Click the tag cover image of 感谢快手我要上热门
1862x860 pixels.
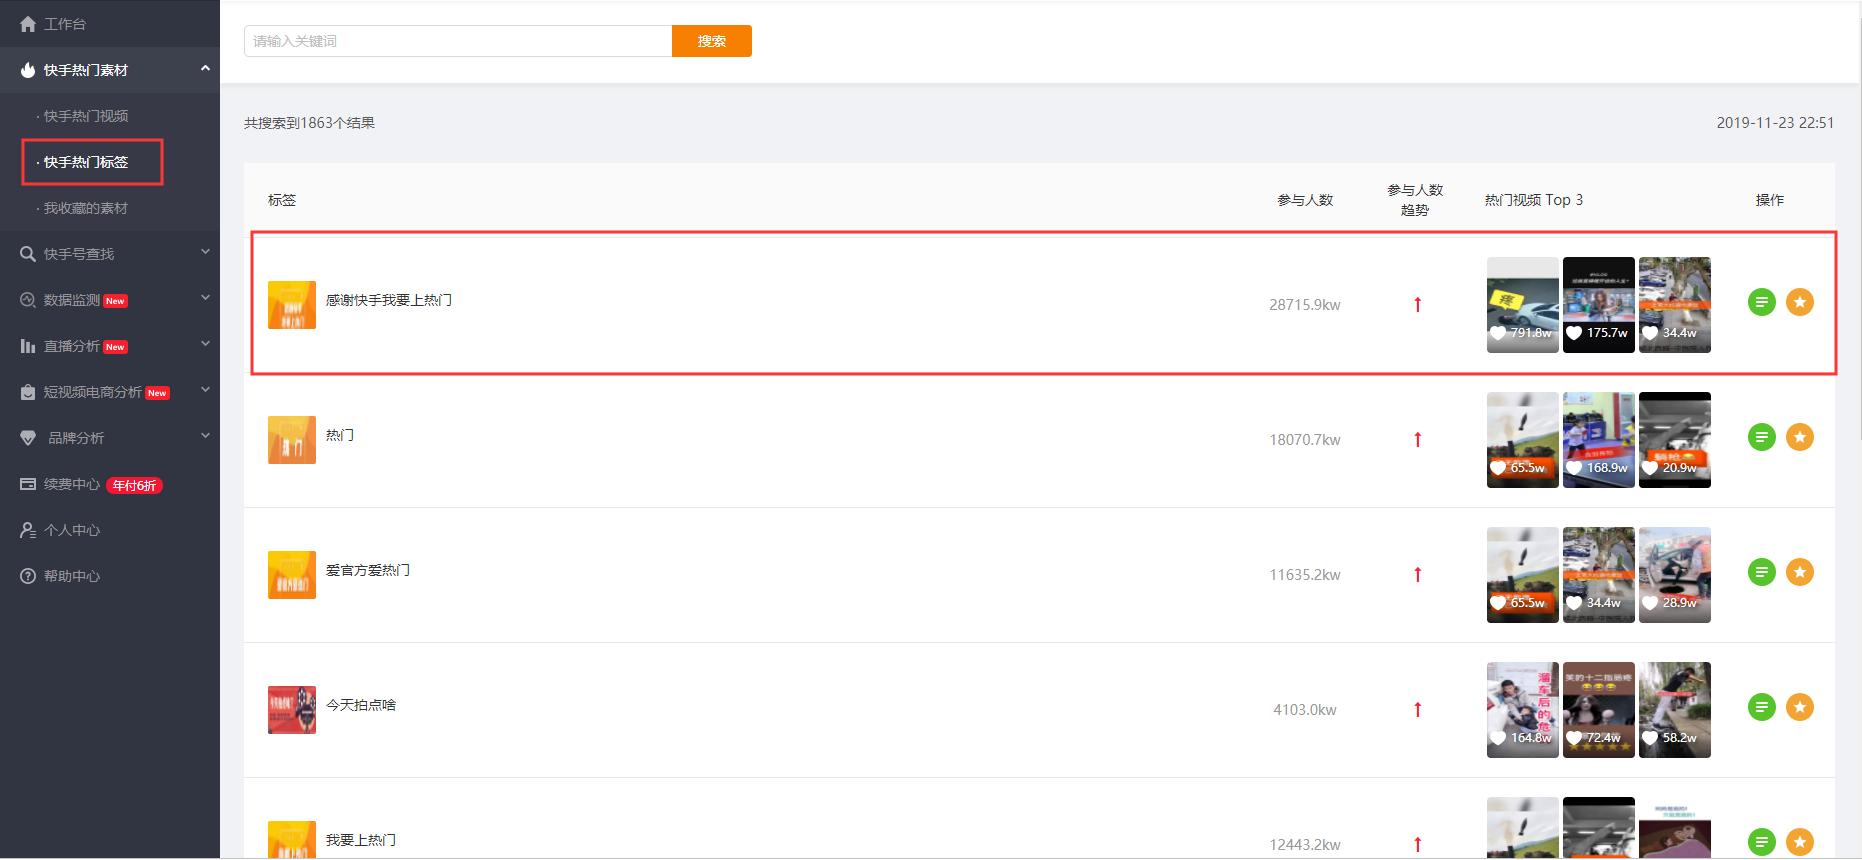tap(292, 305)
